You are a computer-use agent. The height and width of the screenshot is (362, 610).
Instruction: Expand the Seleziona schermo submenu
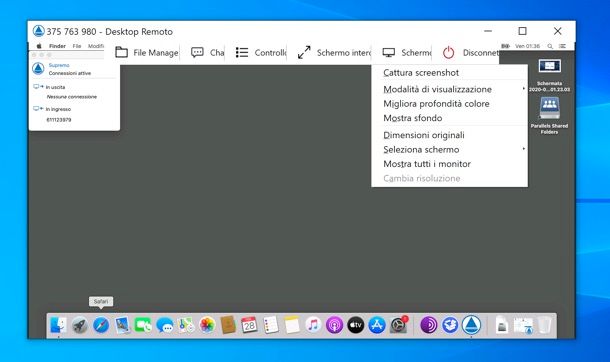coord(449,150)
